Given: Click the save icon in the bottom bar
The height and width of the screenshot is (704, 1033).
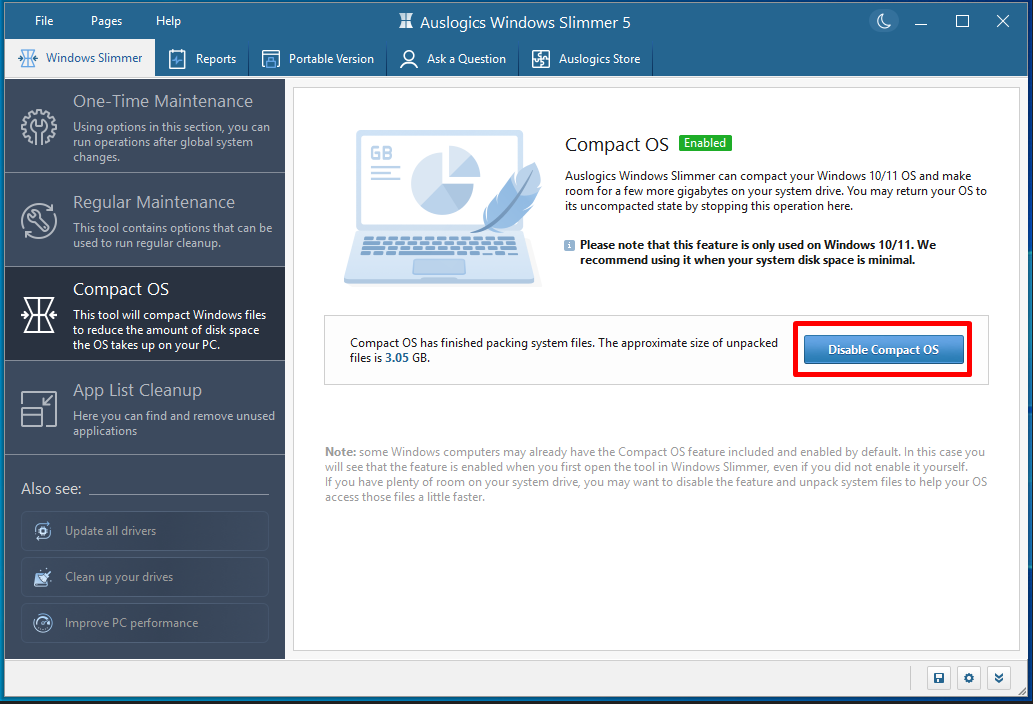Looking at the screenshot, I should (939, 678).
